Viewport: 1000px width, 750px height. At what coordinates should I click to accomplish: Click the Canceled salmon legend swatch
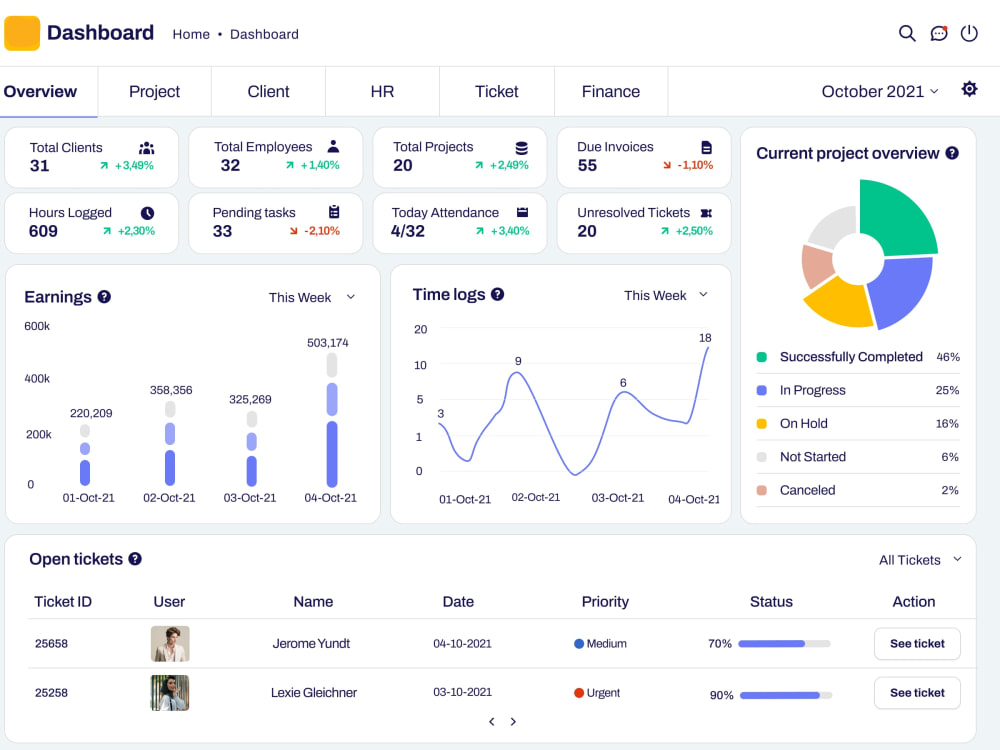761,490
